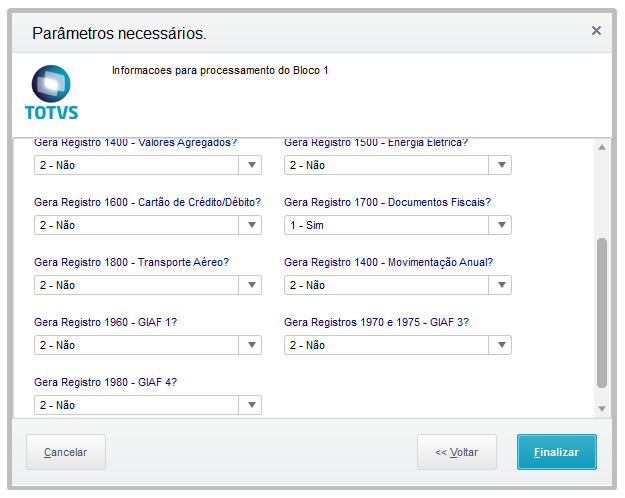Click the vertical scrollbar thumb
Image resolution: width=625 pixels, height=498 pixels.
tap(601, 312)
